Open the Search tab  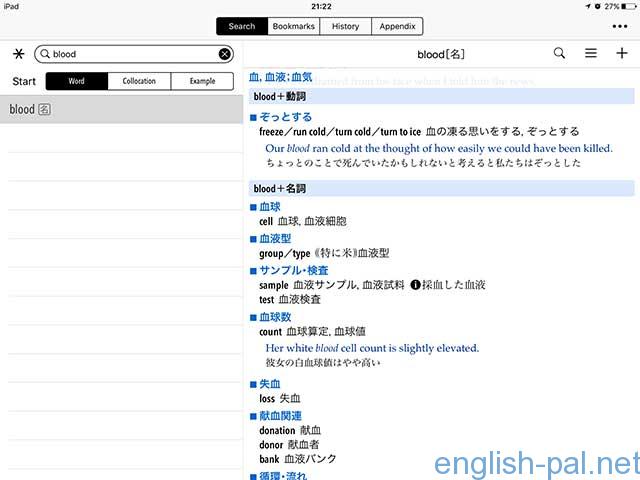241,26
